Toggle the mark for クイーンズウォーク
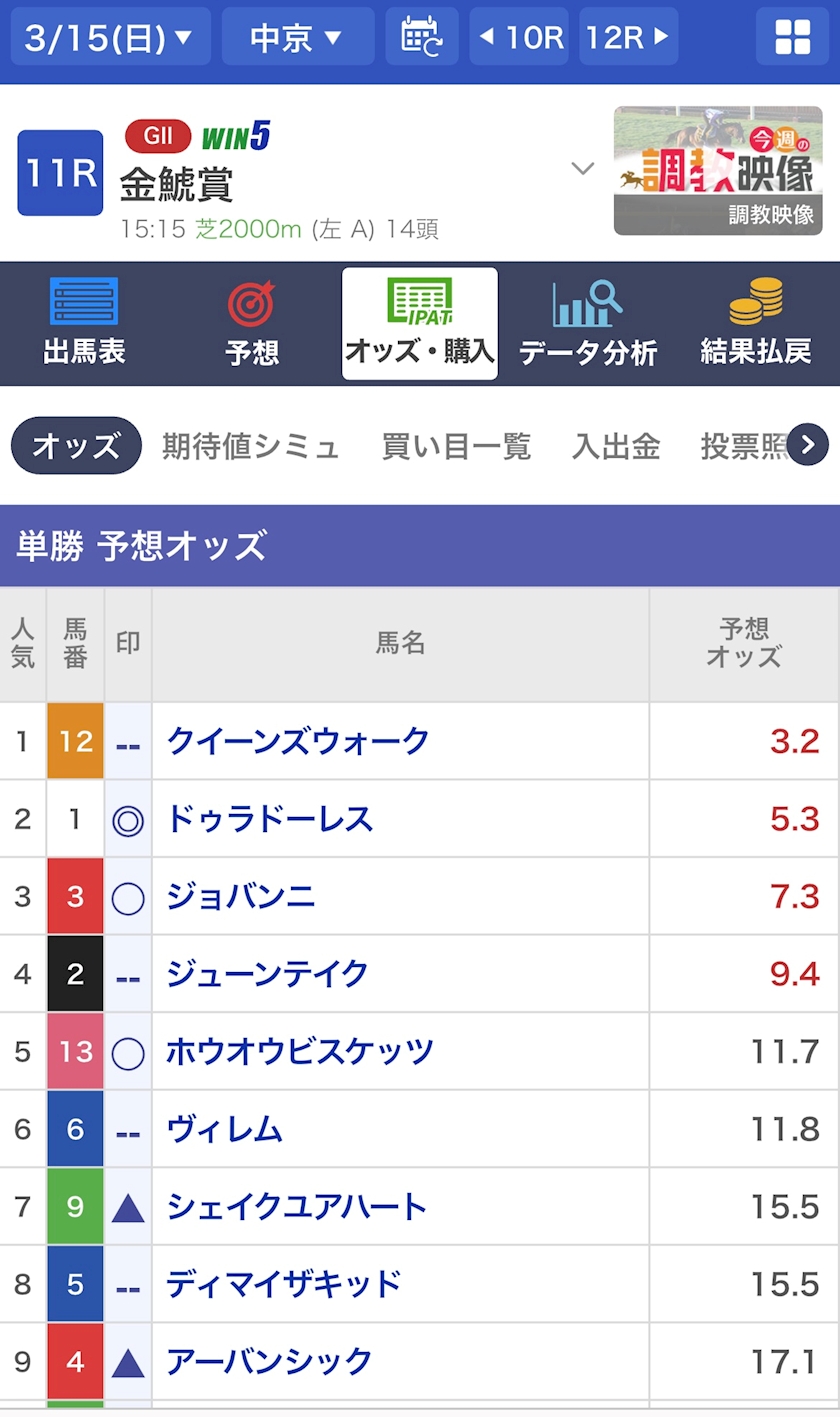Screen dimensions: 840x1417 point(128,742)
